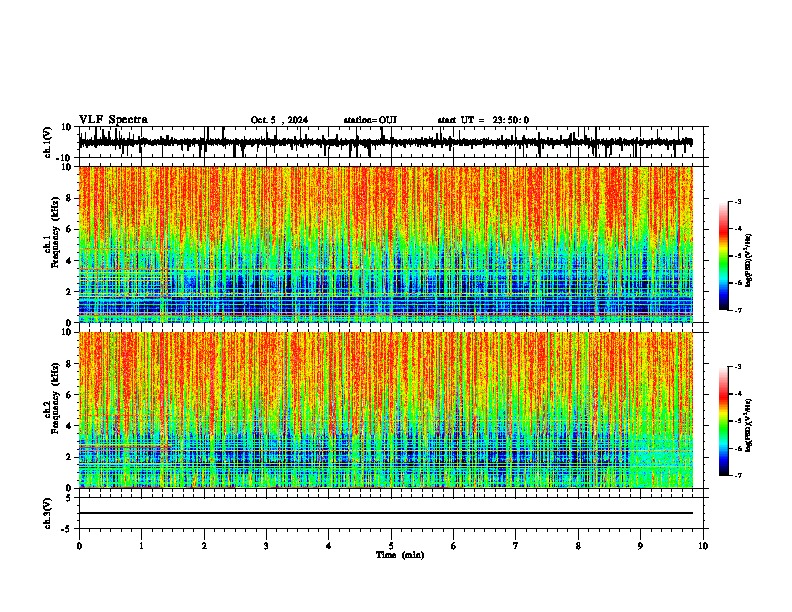Screen dimensions: 792x612
Task: Click the "-3" label on the ch.1 color scale
Action: [737, 202]
